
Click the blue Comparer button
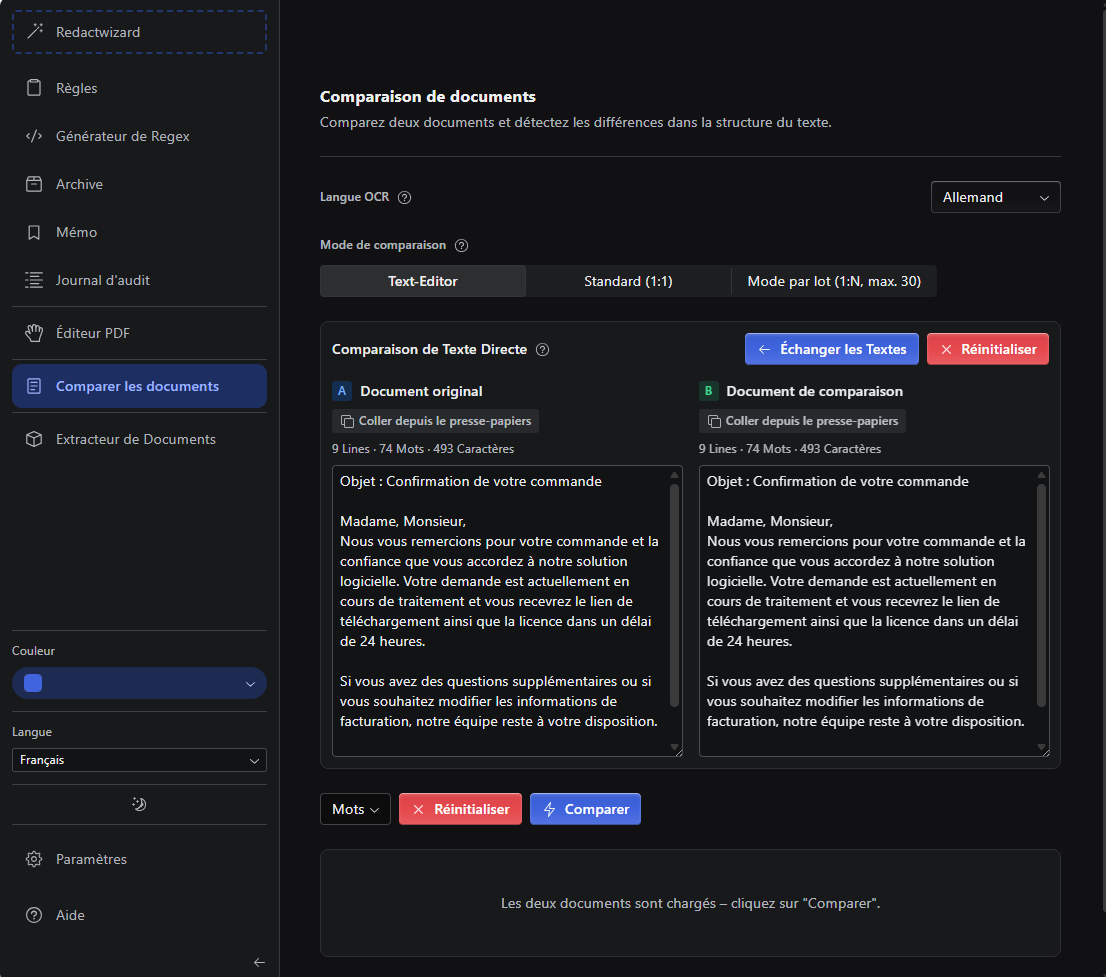click(x=585, y=809)
